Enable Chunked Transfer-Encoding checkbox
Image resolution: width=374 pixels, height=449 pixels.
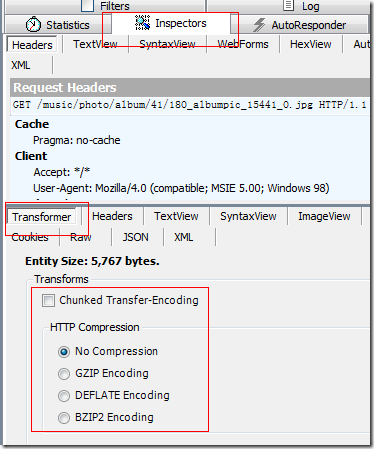point(48,300)
